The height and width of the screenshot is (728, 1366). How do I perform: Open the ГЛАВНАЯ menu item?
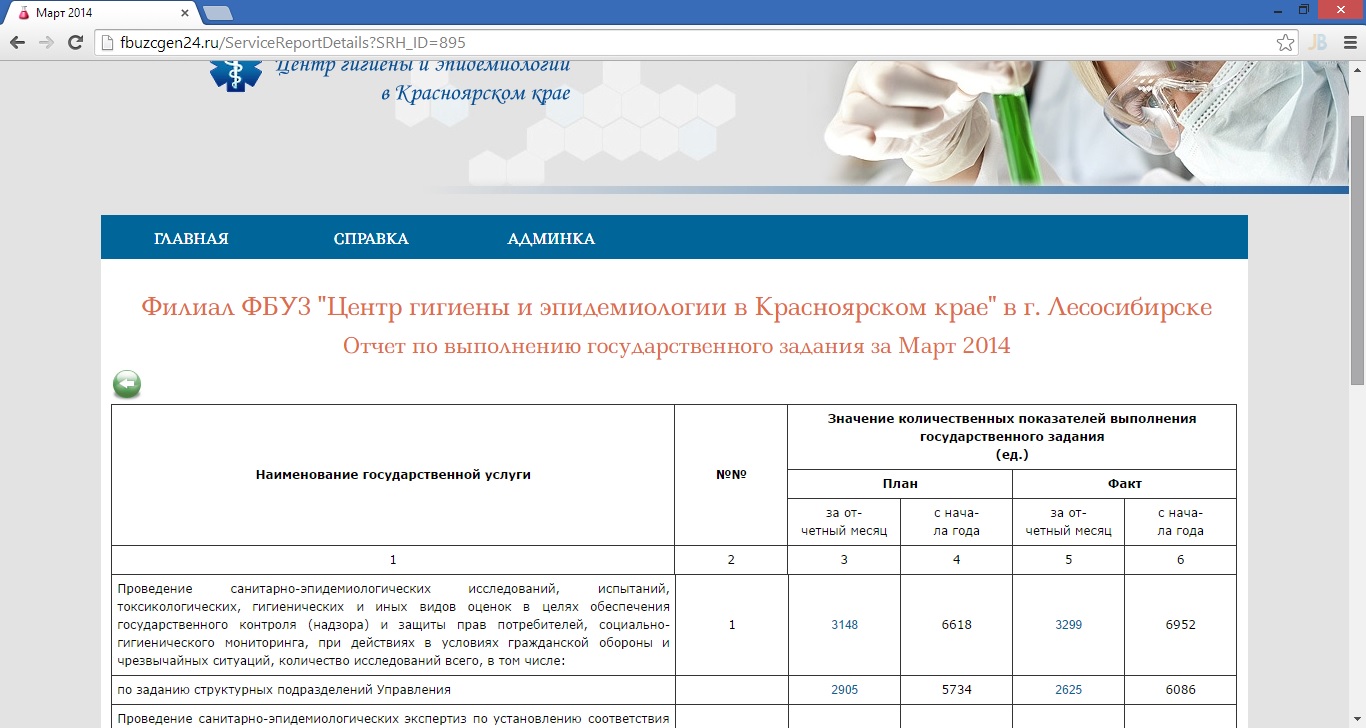[x=191, y=239]
